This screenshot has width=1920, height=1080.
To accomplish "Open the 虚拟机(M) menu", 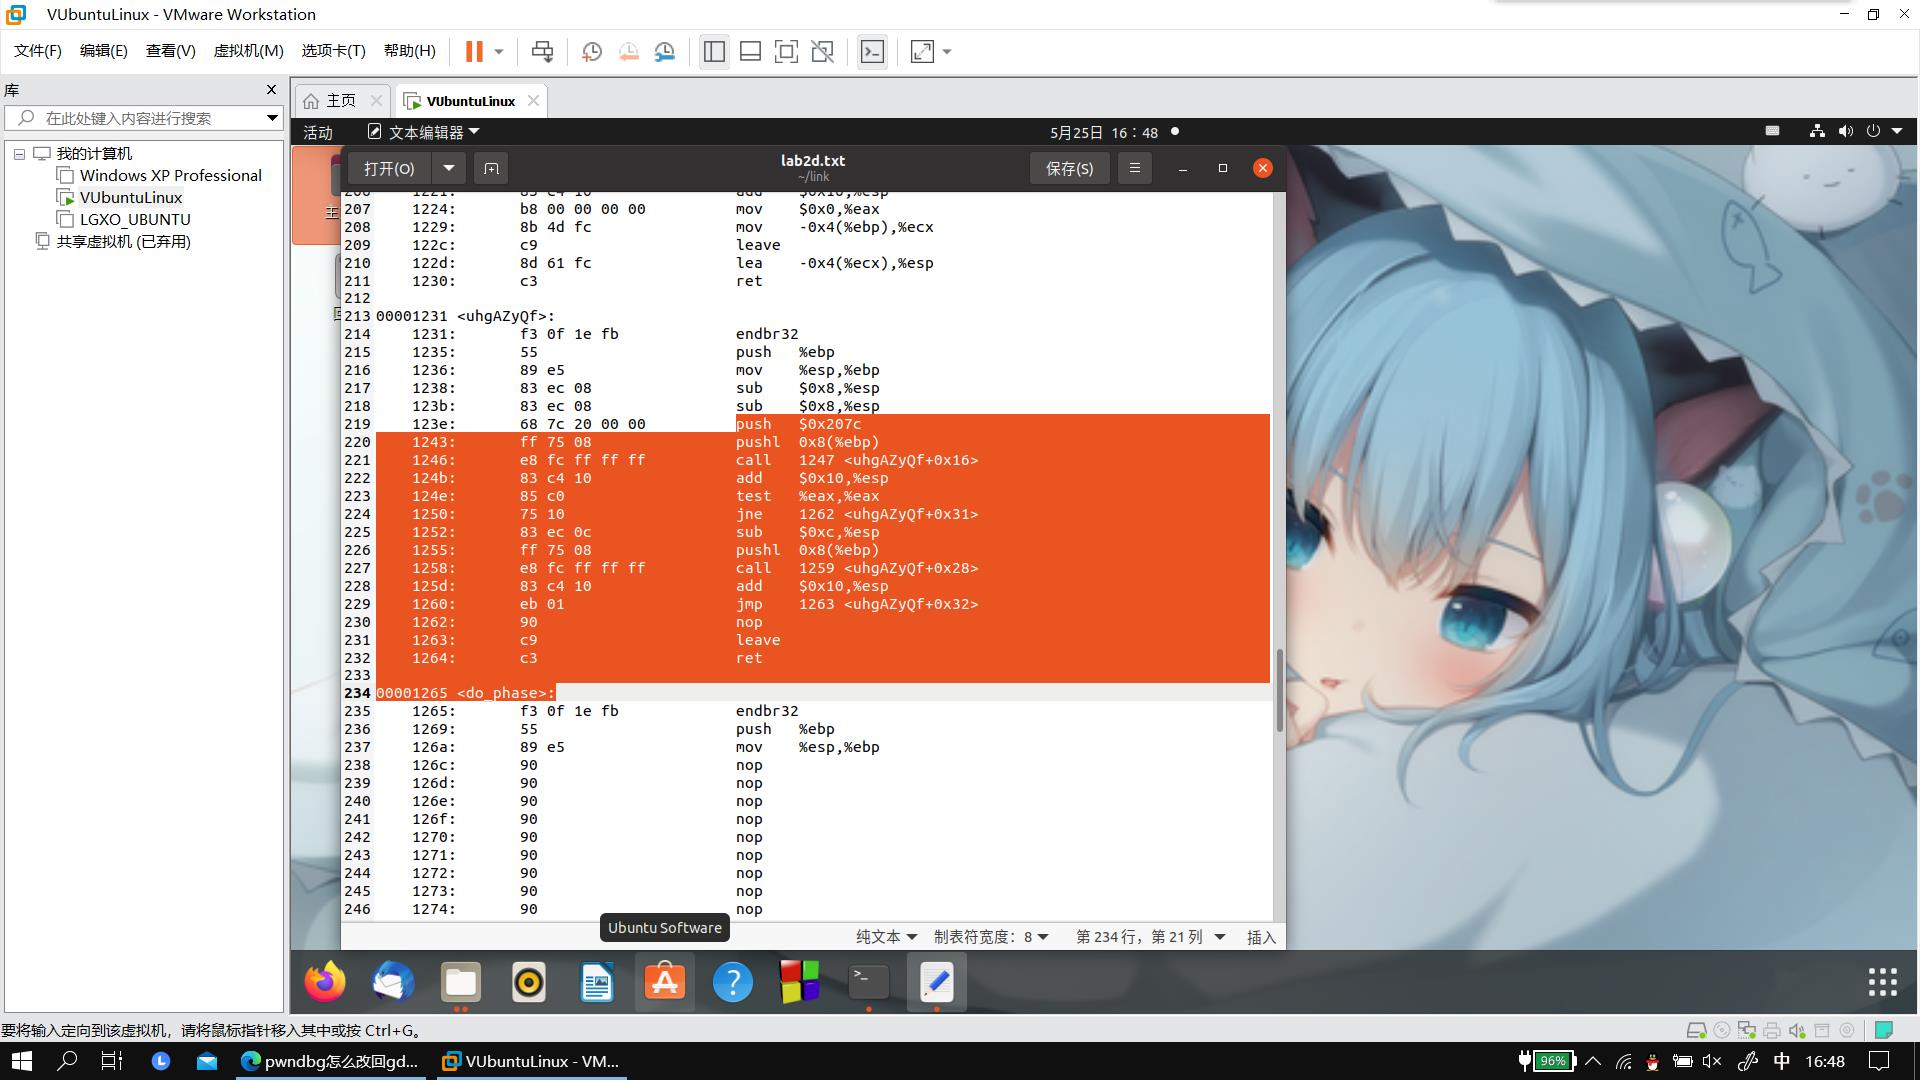I will (x=248, y=51).
